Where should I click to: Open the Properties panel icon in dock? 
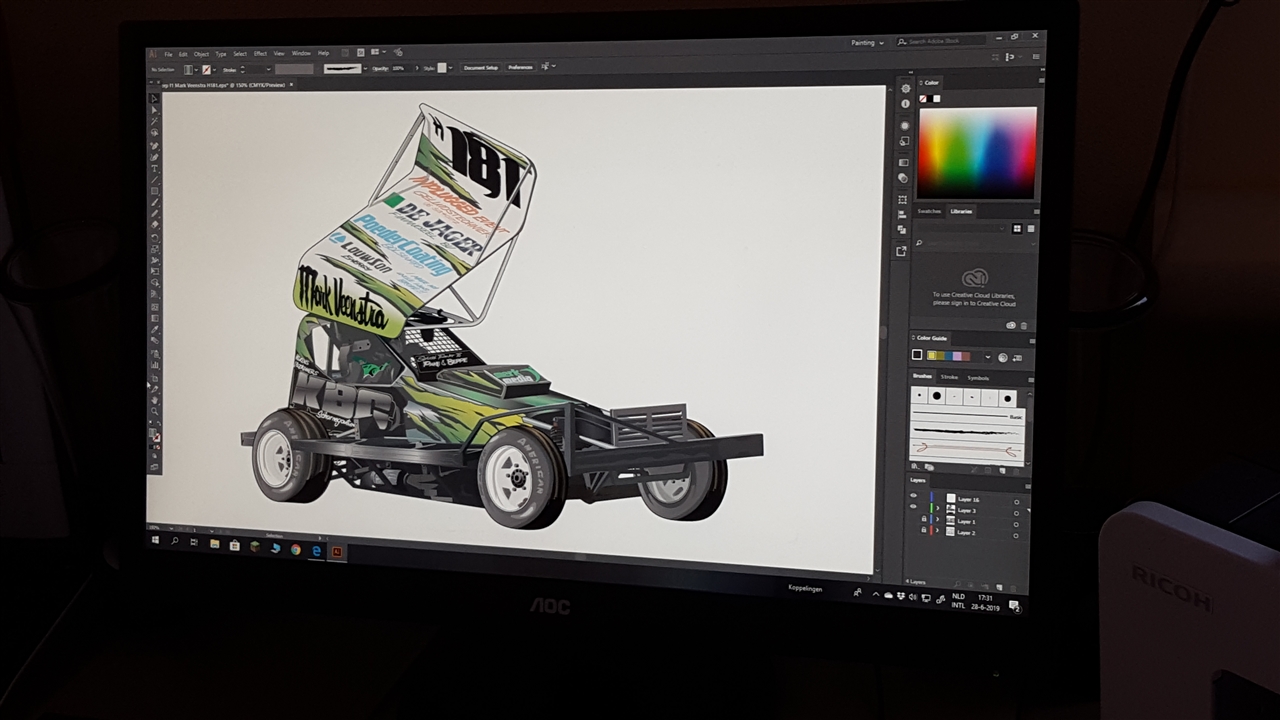click(906, 88)
